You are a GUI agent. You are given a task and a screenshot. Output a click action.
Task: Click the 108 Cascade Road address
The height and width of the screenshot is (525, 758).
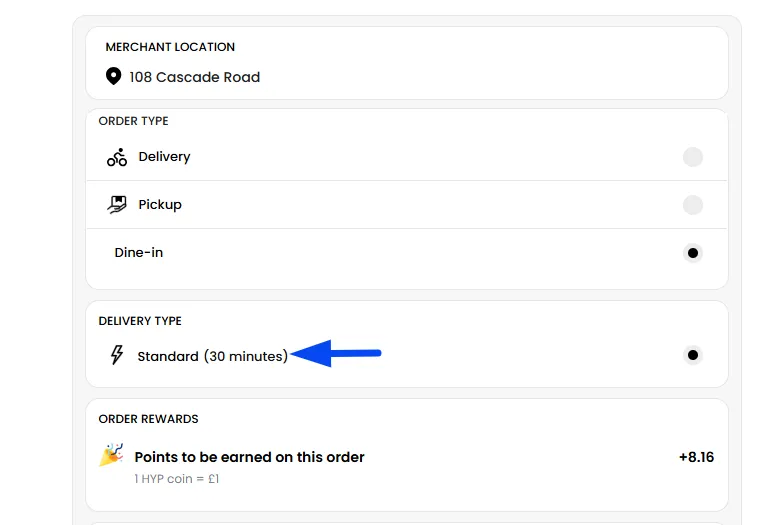[194, 77]
